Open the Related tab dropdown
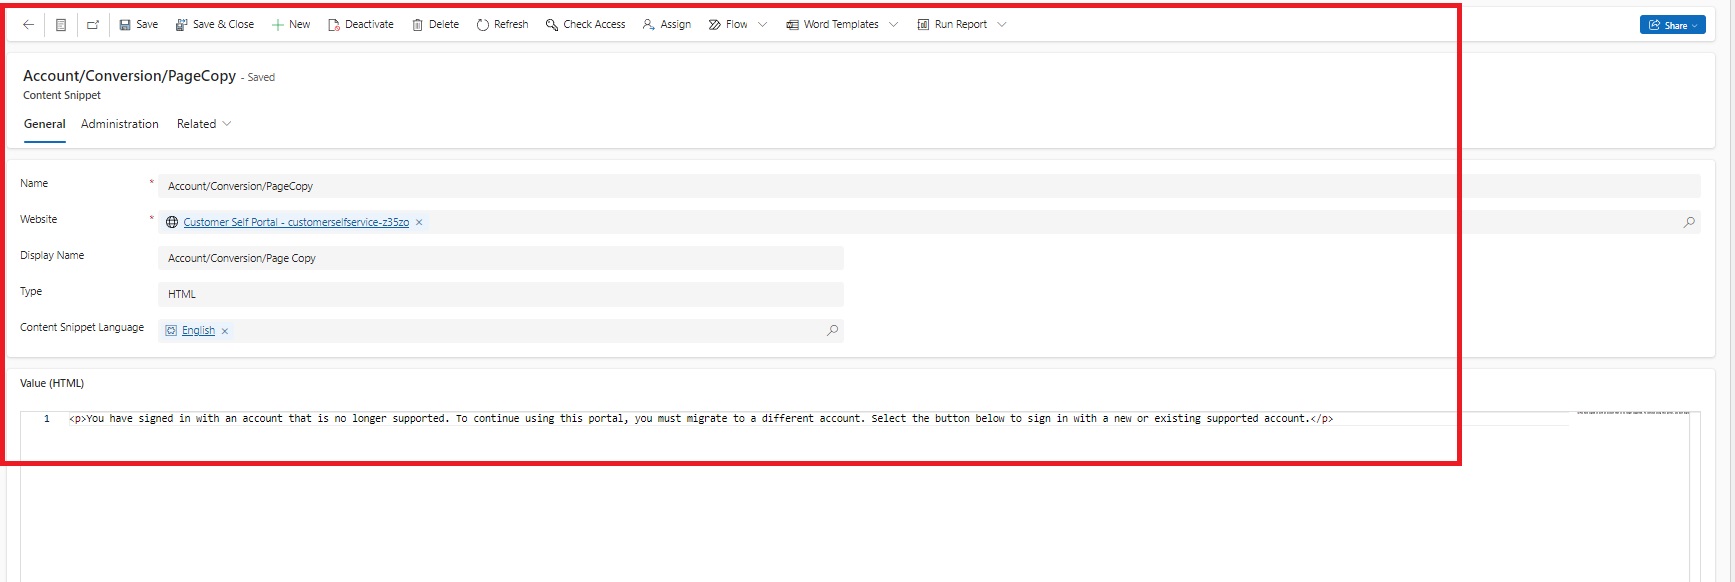 [x=204, y=124]
